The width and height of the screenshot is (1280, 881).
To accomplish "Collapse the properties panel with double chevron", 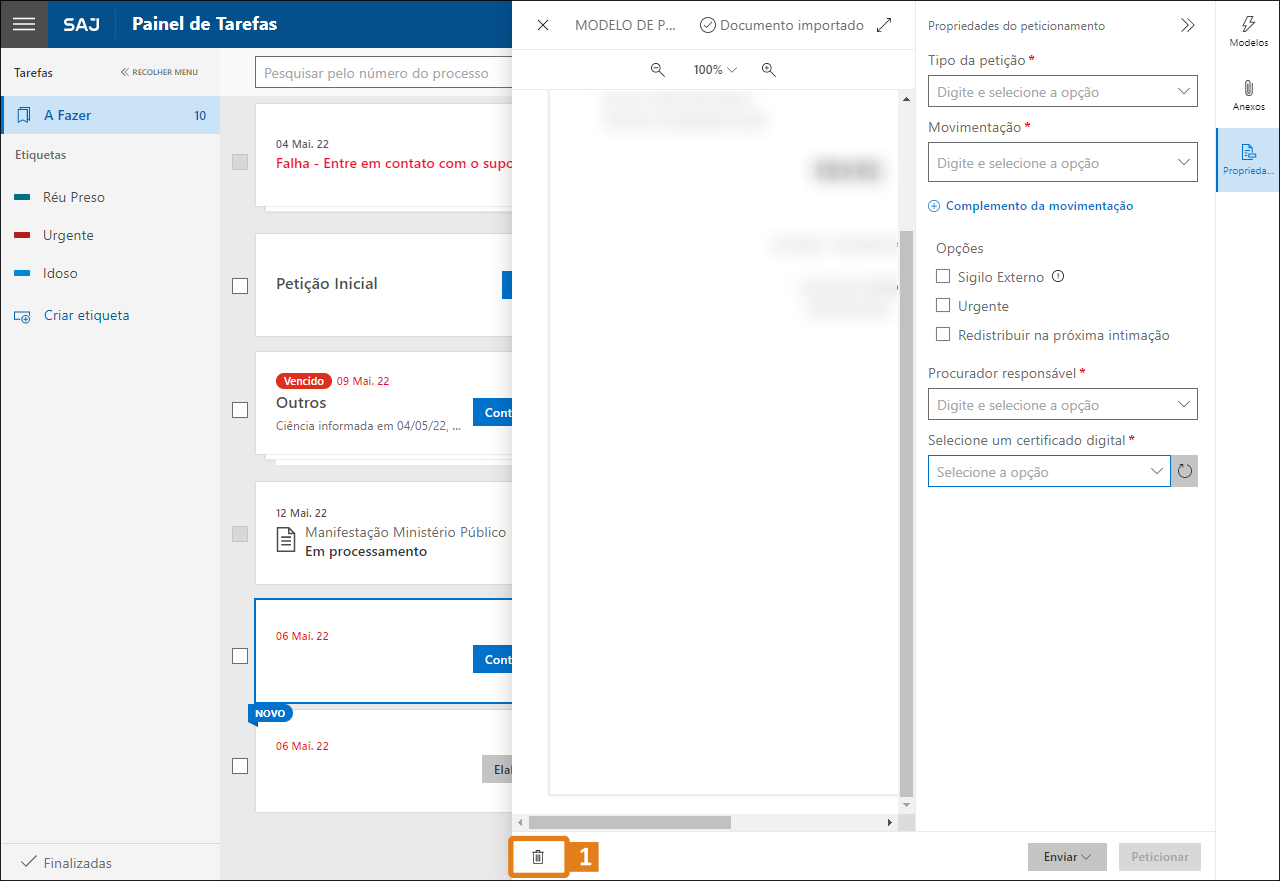I will [1187, 26].
